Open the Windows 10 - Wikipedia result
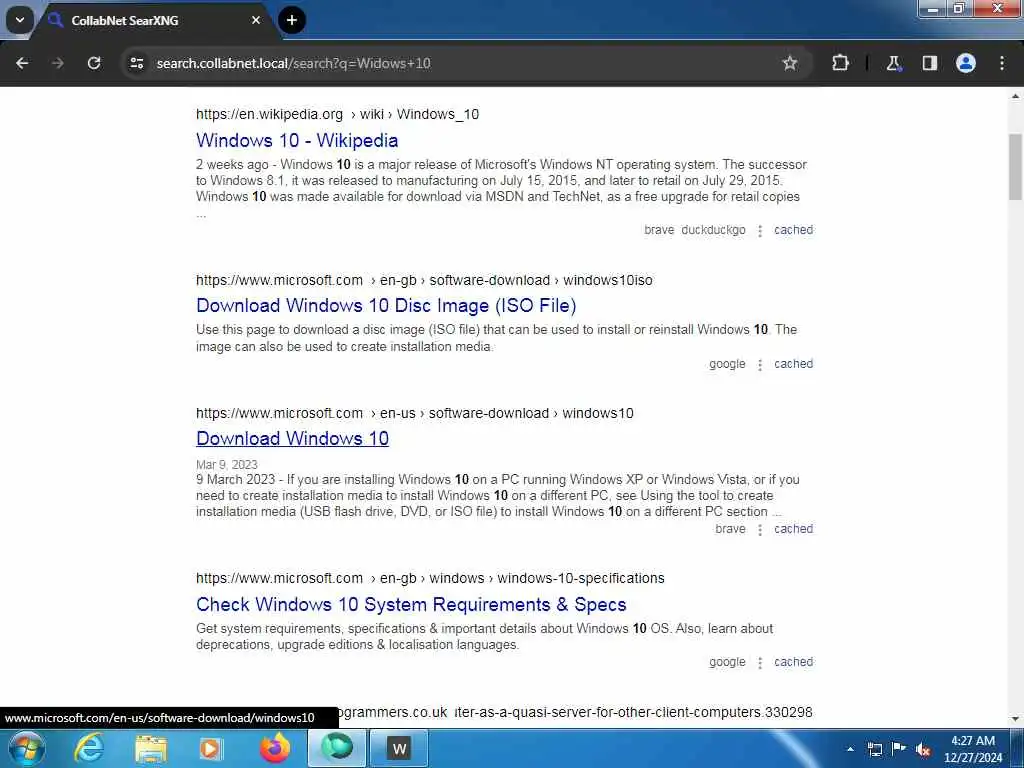The width and height of the screenshot is (1024, 768). 297,140
